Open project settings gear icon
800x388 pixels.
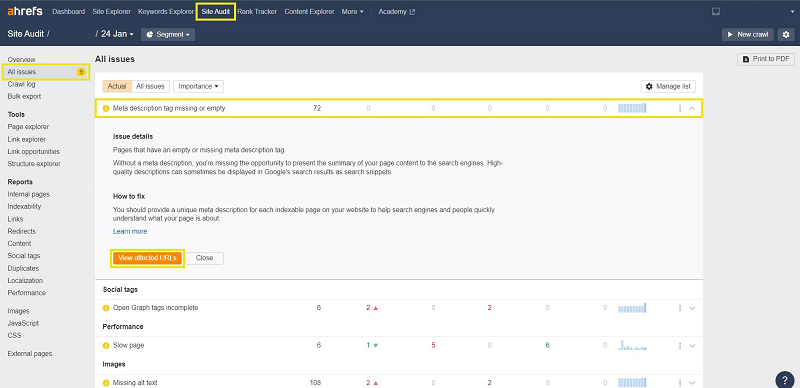[786, 34]
